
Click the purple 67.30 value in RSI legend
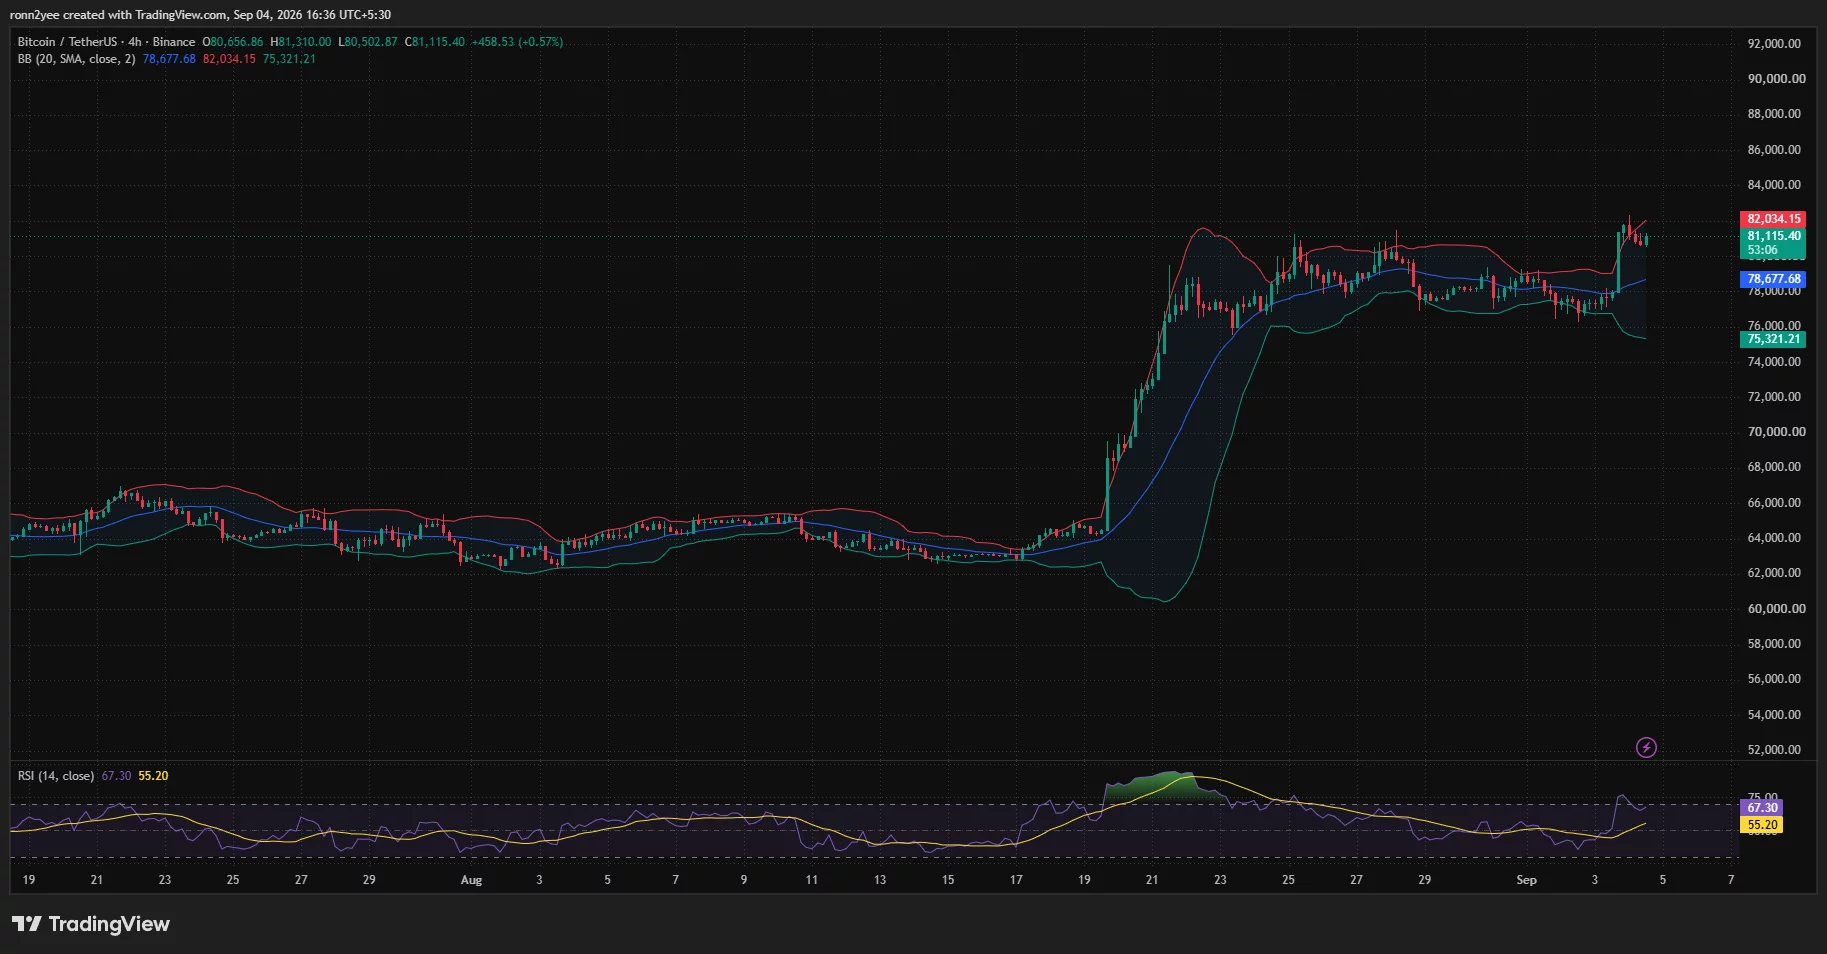pos(116,776)
